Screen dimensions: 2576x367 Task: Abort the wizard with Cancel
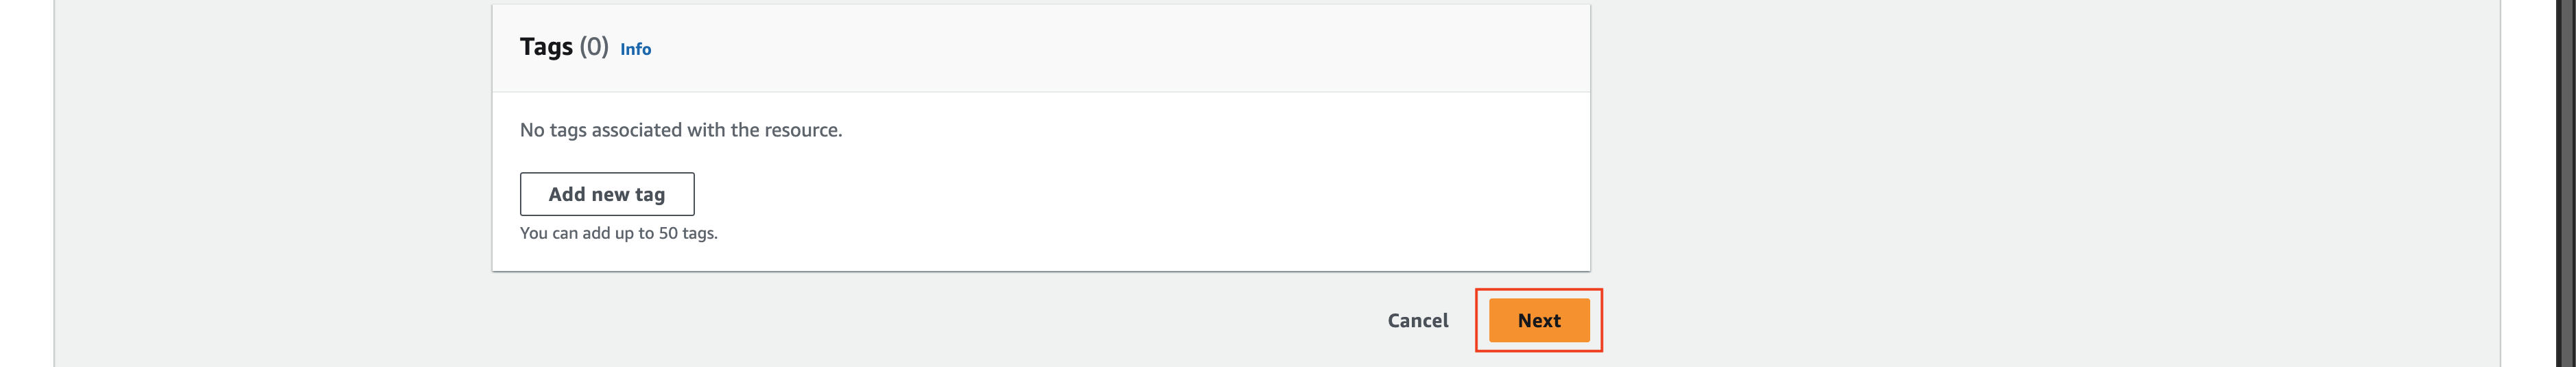[1417, 320]
